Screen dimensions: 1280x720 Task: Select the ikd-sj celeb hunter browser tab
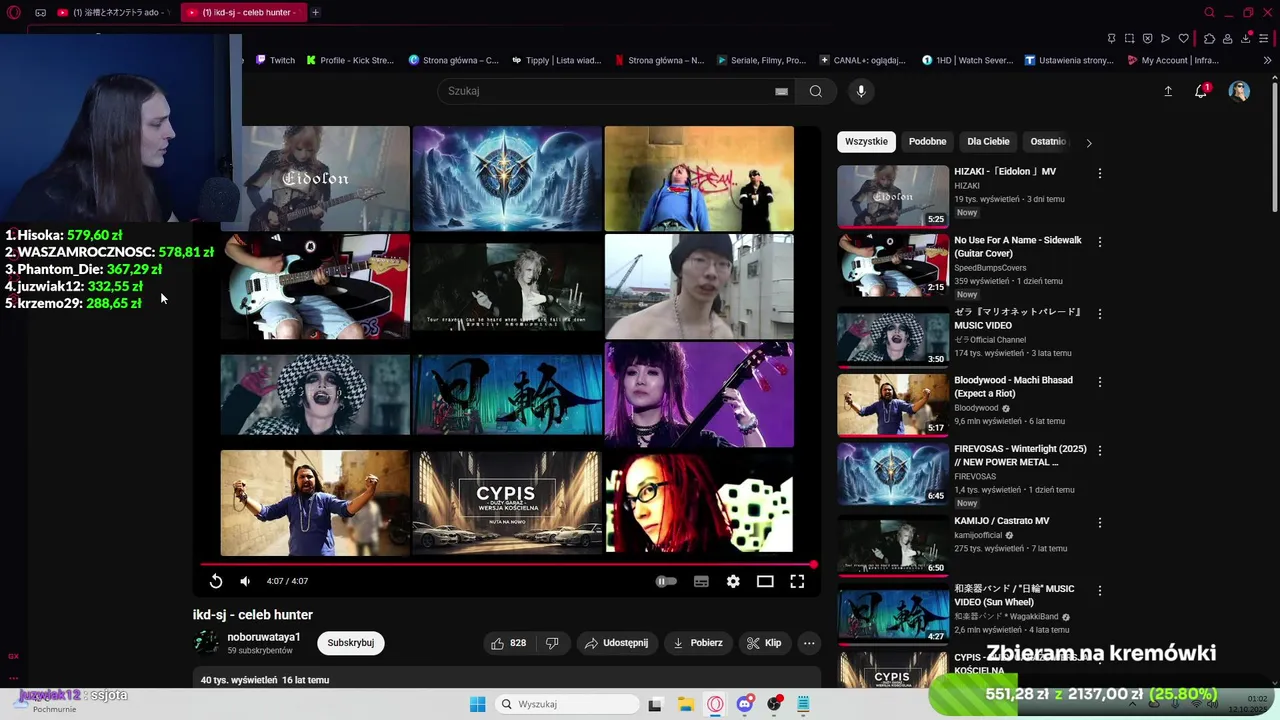pyautogui.click(x=243, y=12)
